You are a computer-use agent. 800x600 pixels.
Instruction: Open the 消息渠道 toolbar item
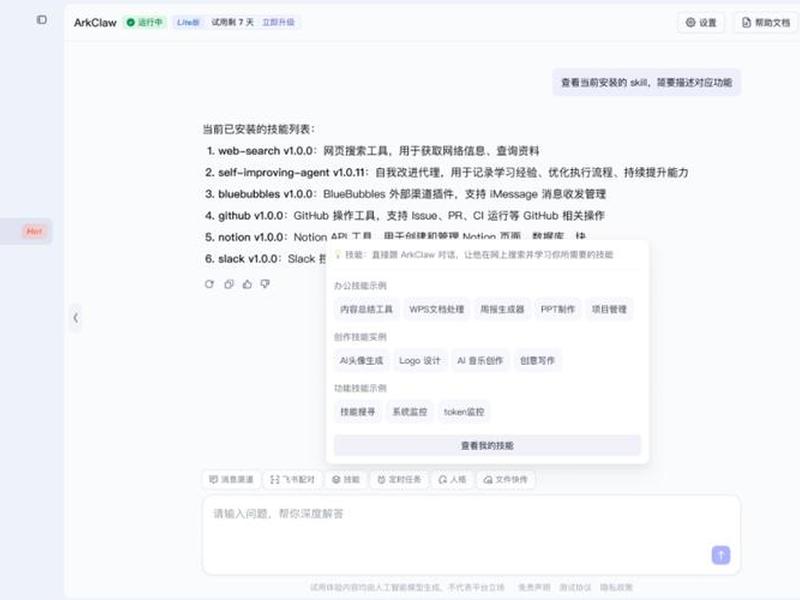[x=231, y=480]
